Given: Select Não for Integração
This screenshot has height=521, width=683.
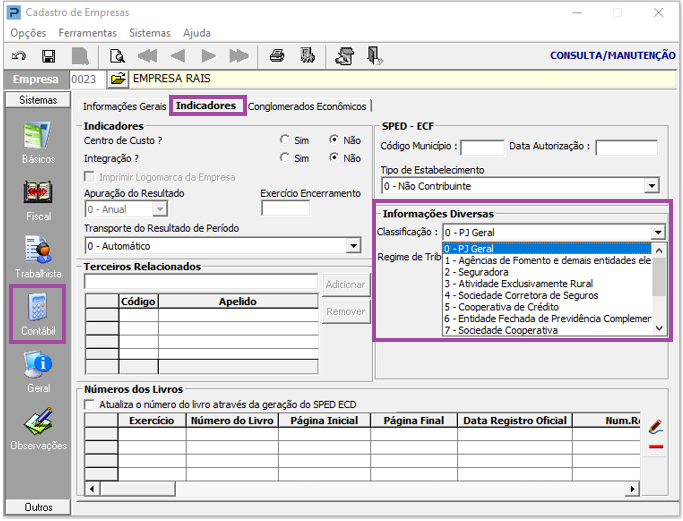Looking at the screenshot, I should 334,158.
